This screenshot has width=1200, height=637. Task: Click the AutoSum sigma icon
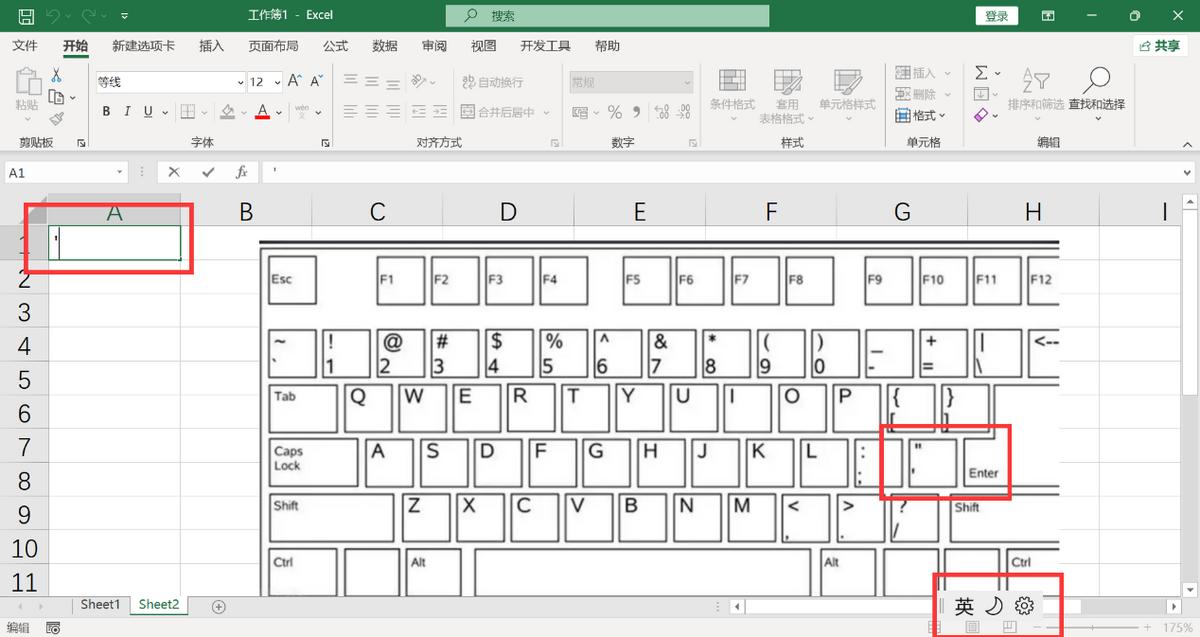tap(981, 73)
